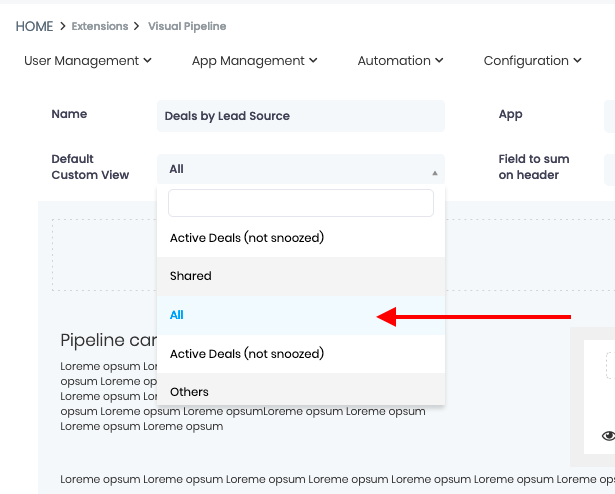Click the Pipeline card heading
Screen dimensions: 615x494
[109, 340]
